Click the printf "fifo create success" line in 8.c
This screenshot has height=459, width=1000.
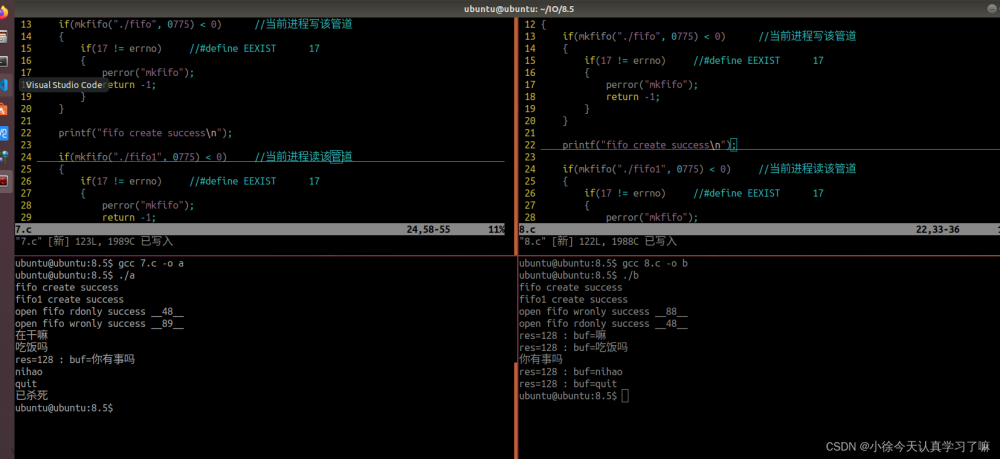(x=649, y=145)
